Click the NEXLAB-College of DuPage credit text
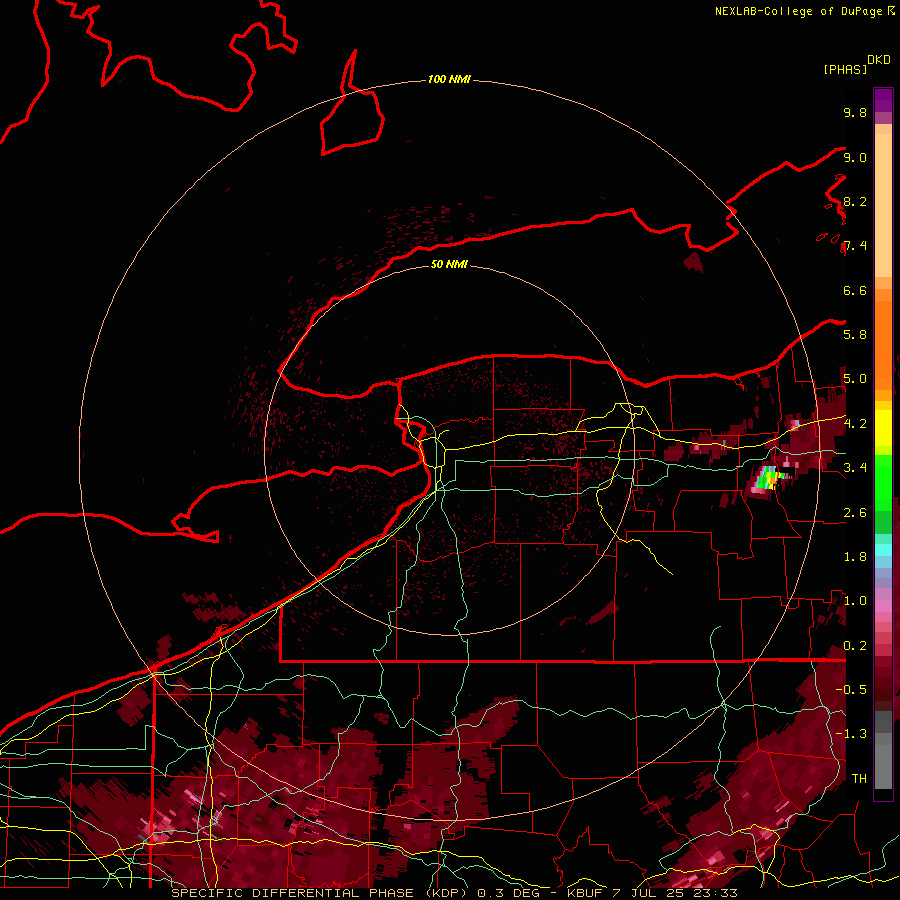 [x=798, y=11]
